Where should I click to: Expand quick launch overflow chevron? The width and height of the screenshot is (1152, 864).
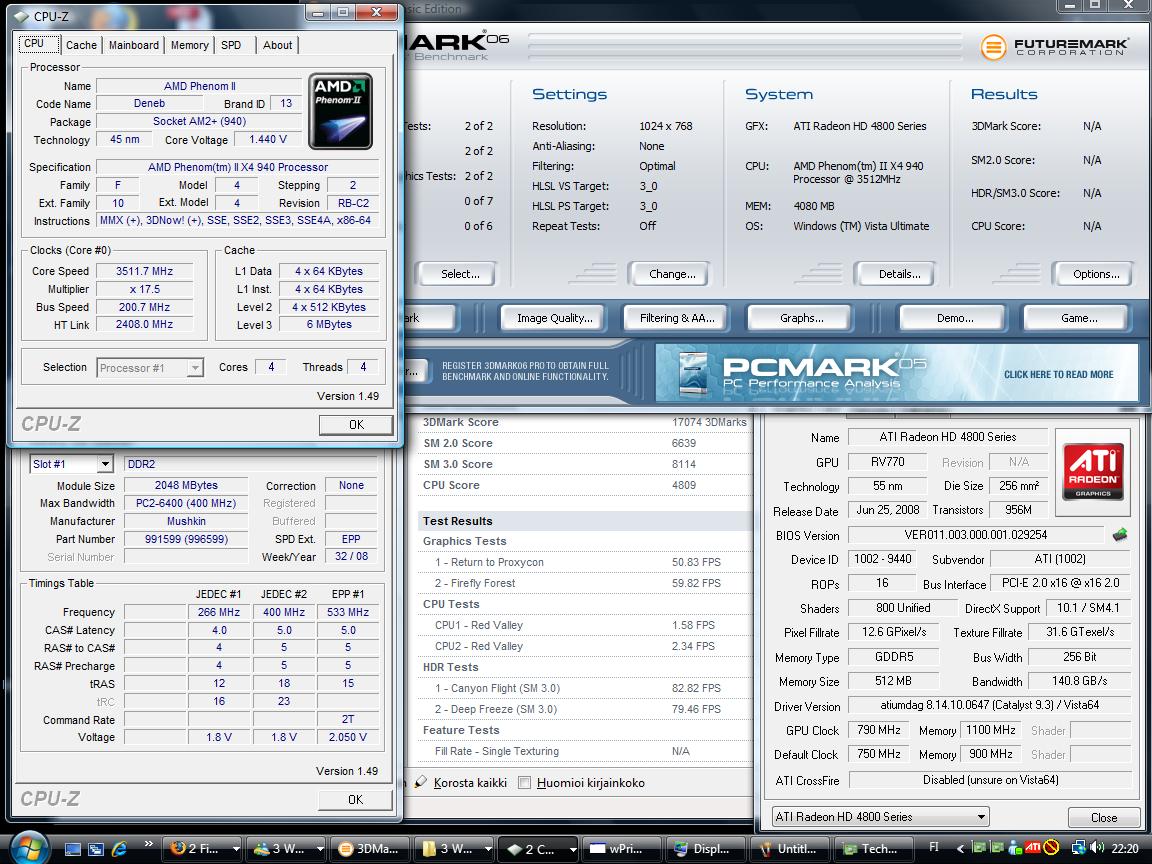click(148, 843)
